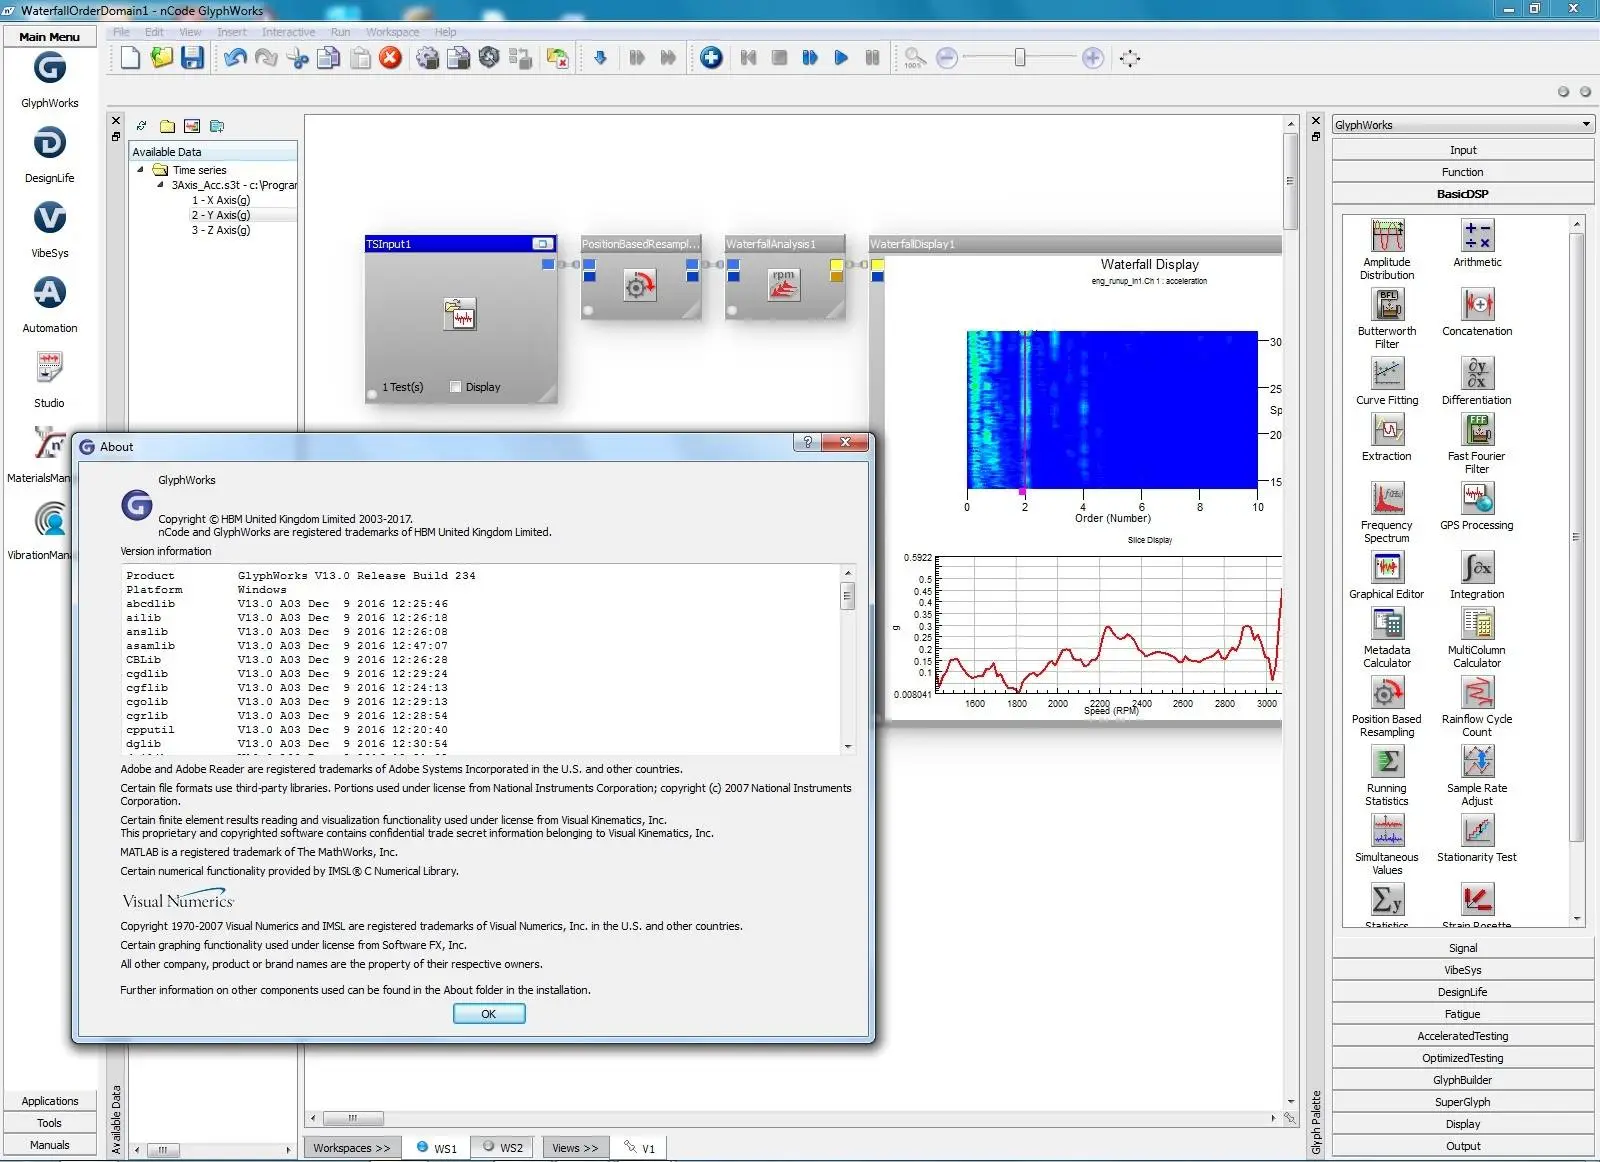This screenshot has height=1162, width=1600.
Task: Collapse the Time series tree node
Action: (141, 170)
